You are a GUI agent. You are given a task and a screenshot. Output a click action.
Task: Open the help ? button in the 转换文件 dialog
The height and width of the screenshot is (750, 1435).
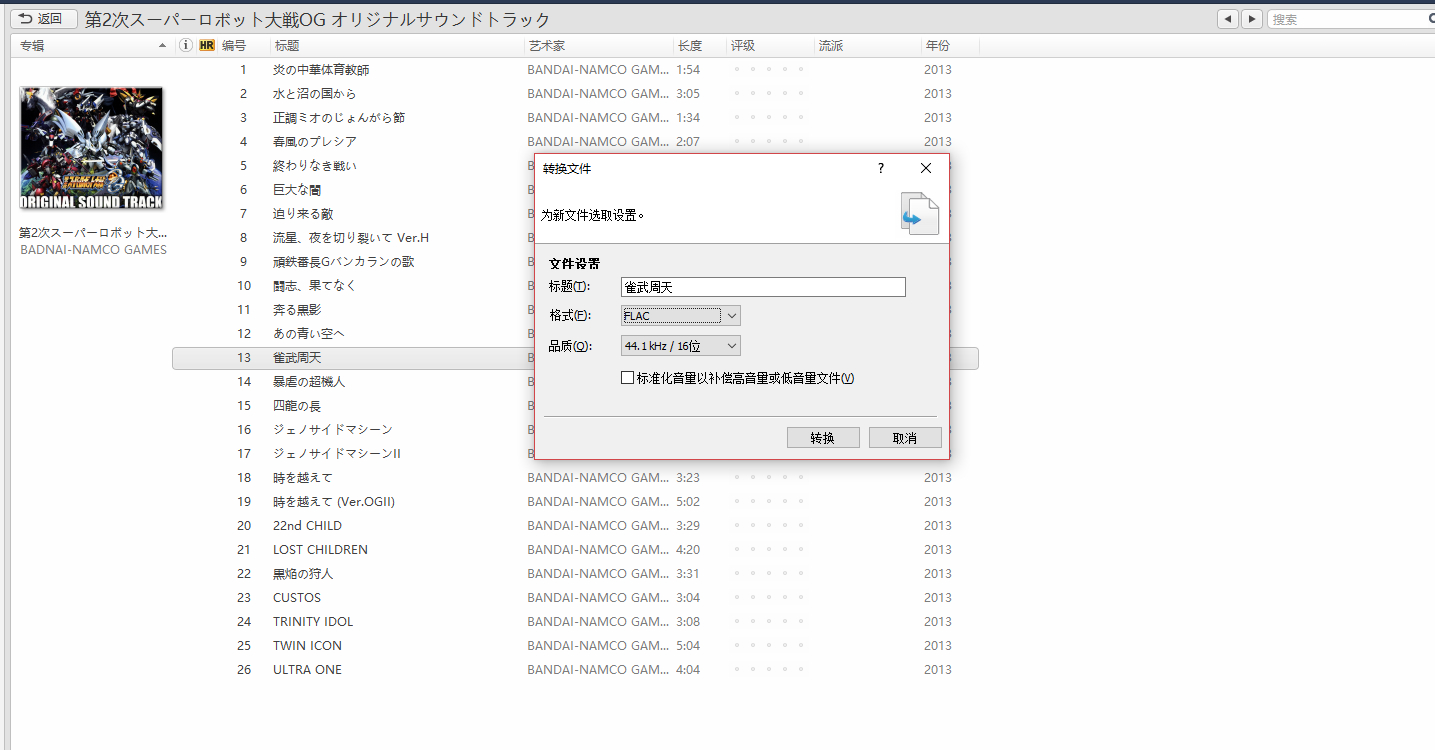(881, 168)
